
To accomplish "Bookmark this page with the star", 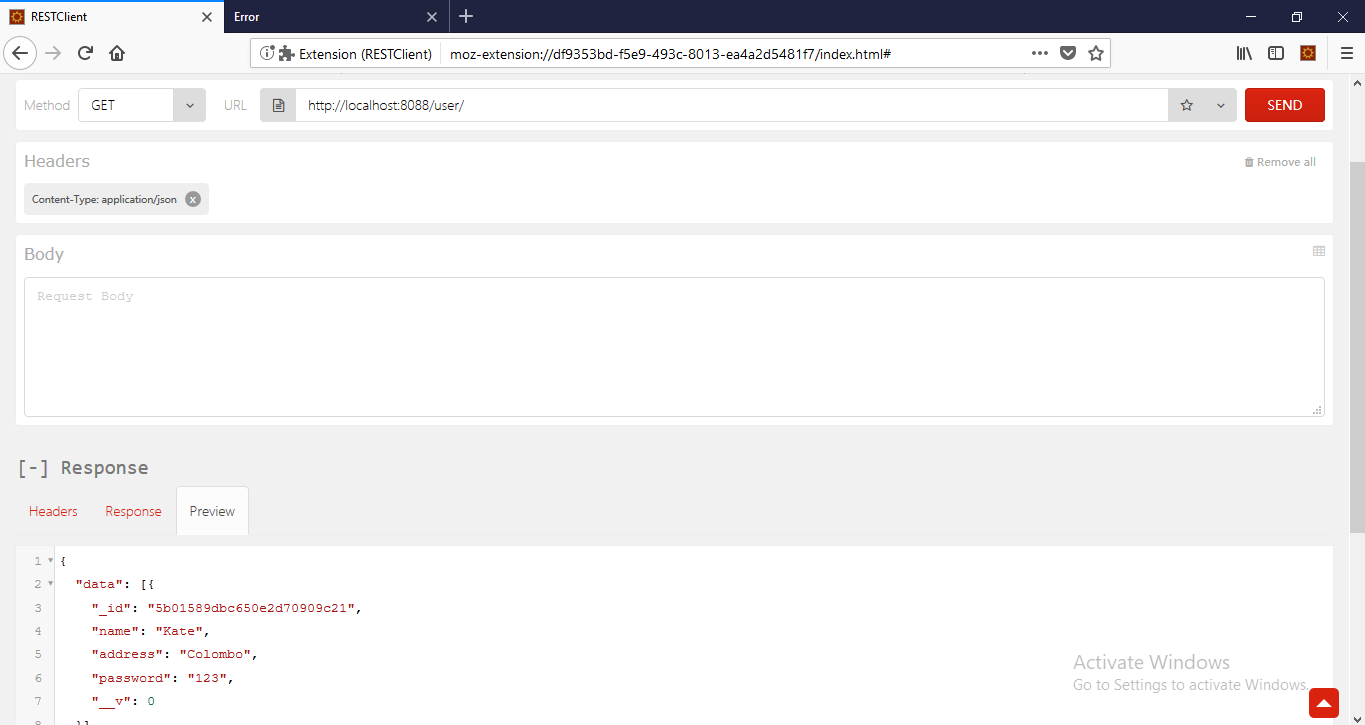I will point(1096,53).
